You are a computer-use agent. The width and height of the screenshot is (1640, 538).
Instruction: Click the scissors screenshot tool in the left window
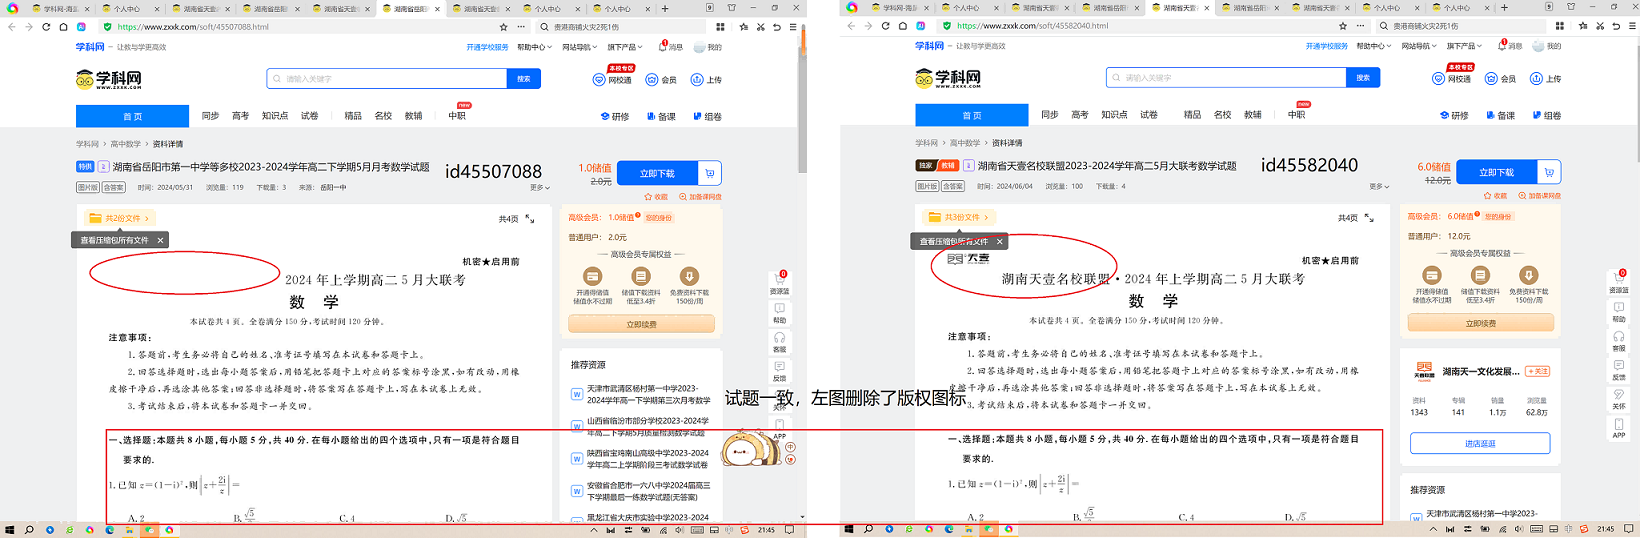(x=760, y=27)
